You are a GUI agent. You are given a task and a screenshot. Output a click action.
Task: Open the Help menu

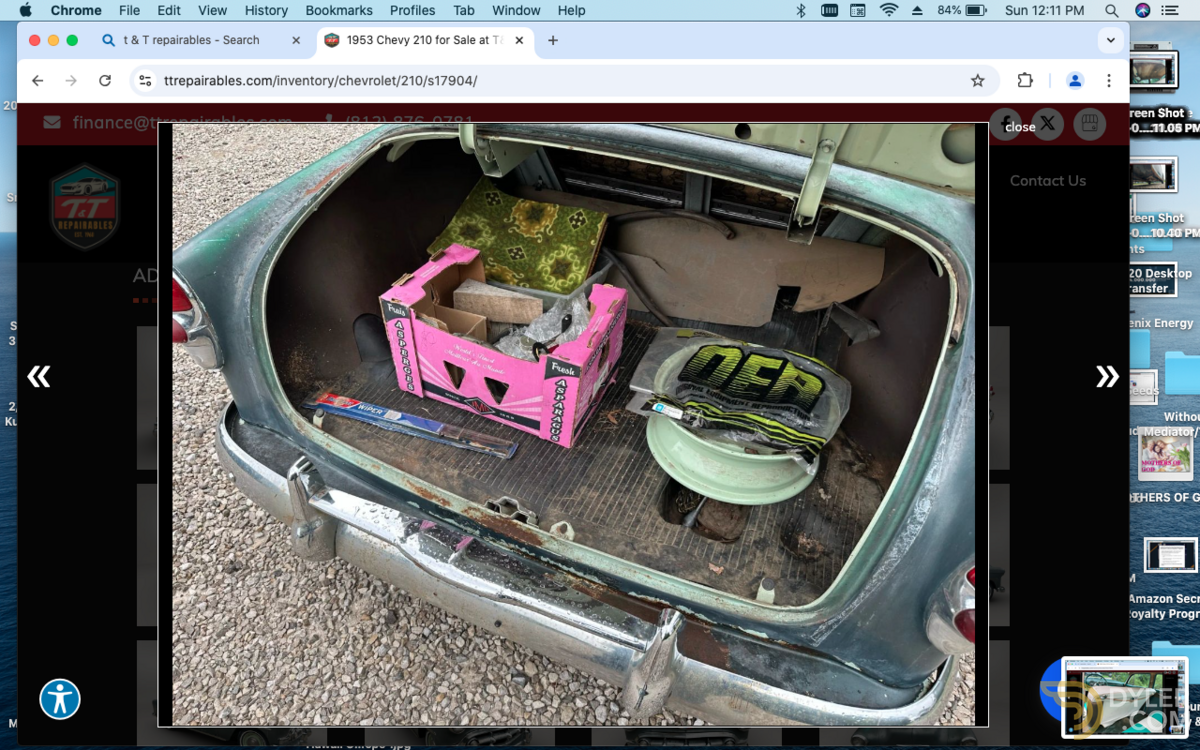[571, 10]
